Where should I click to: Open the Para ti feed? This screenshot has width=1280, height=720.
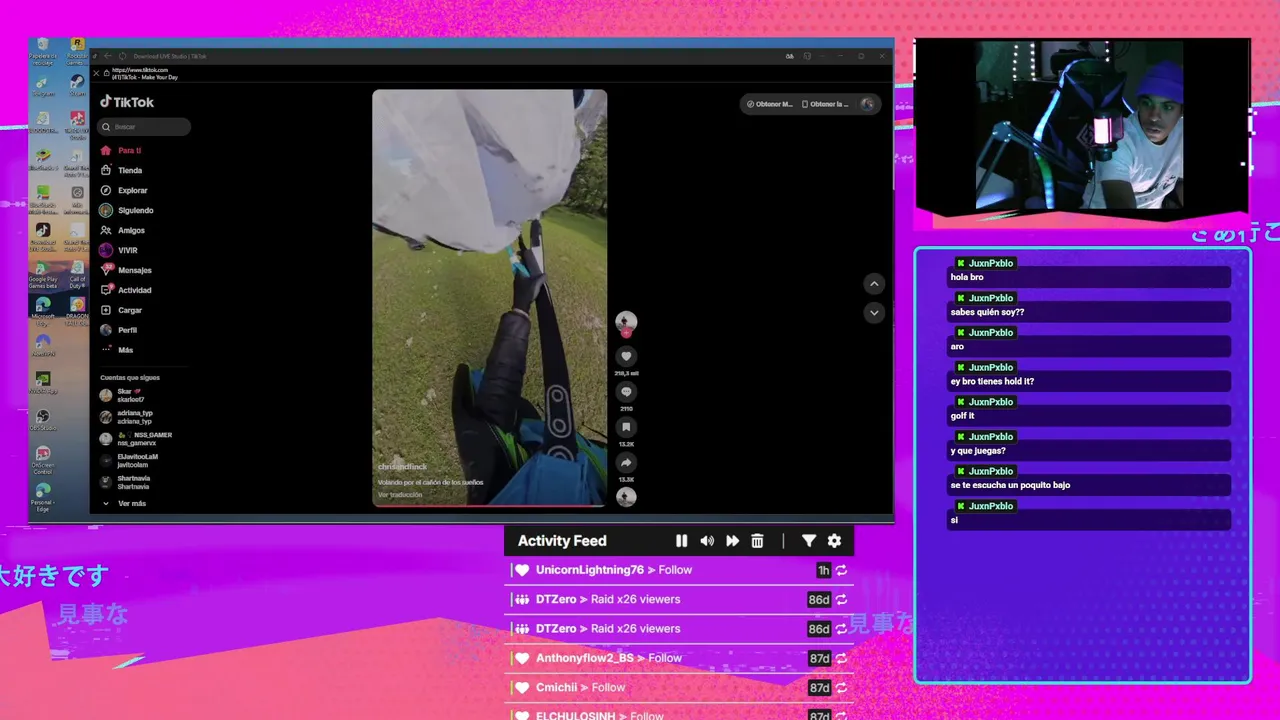pos(121,150)
